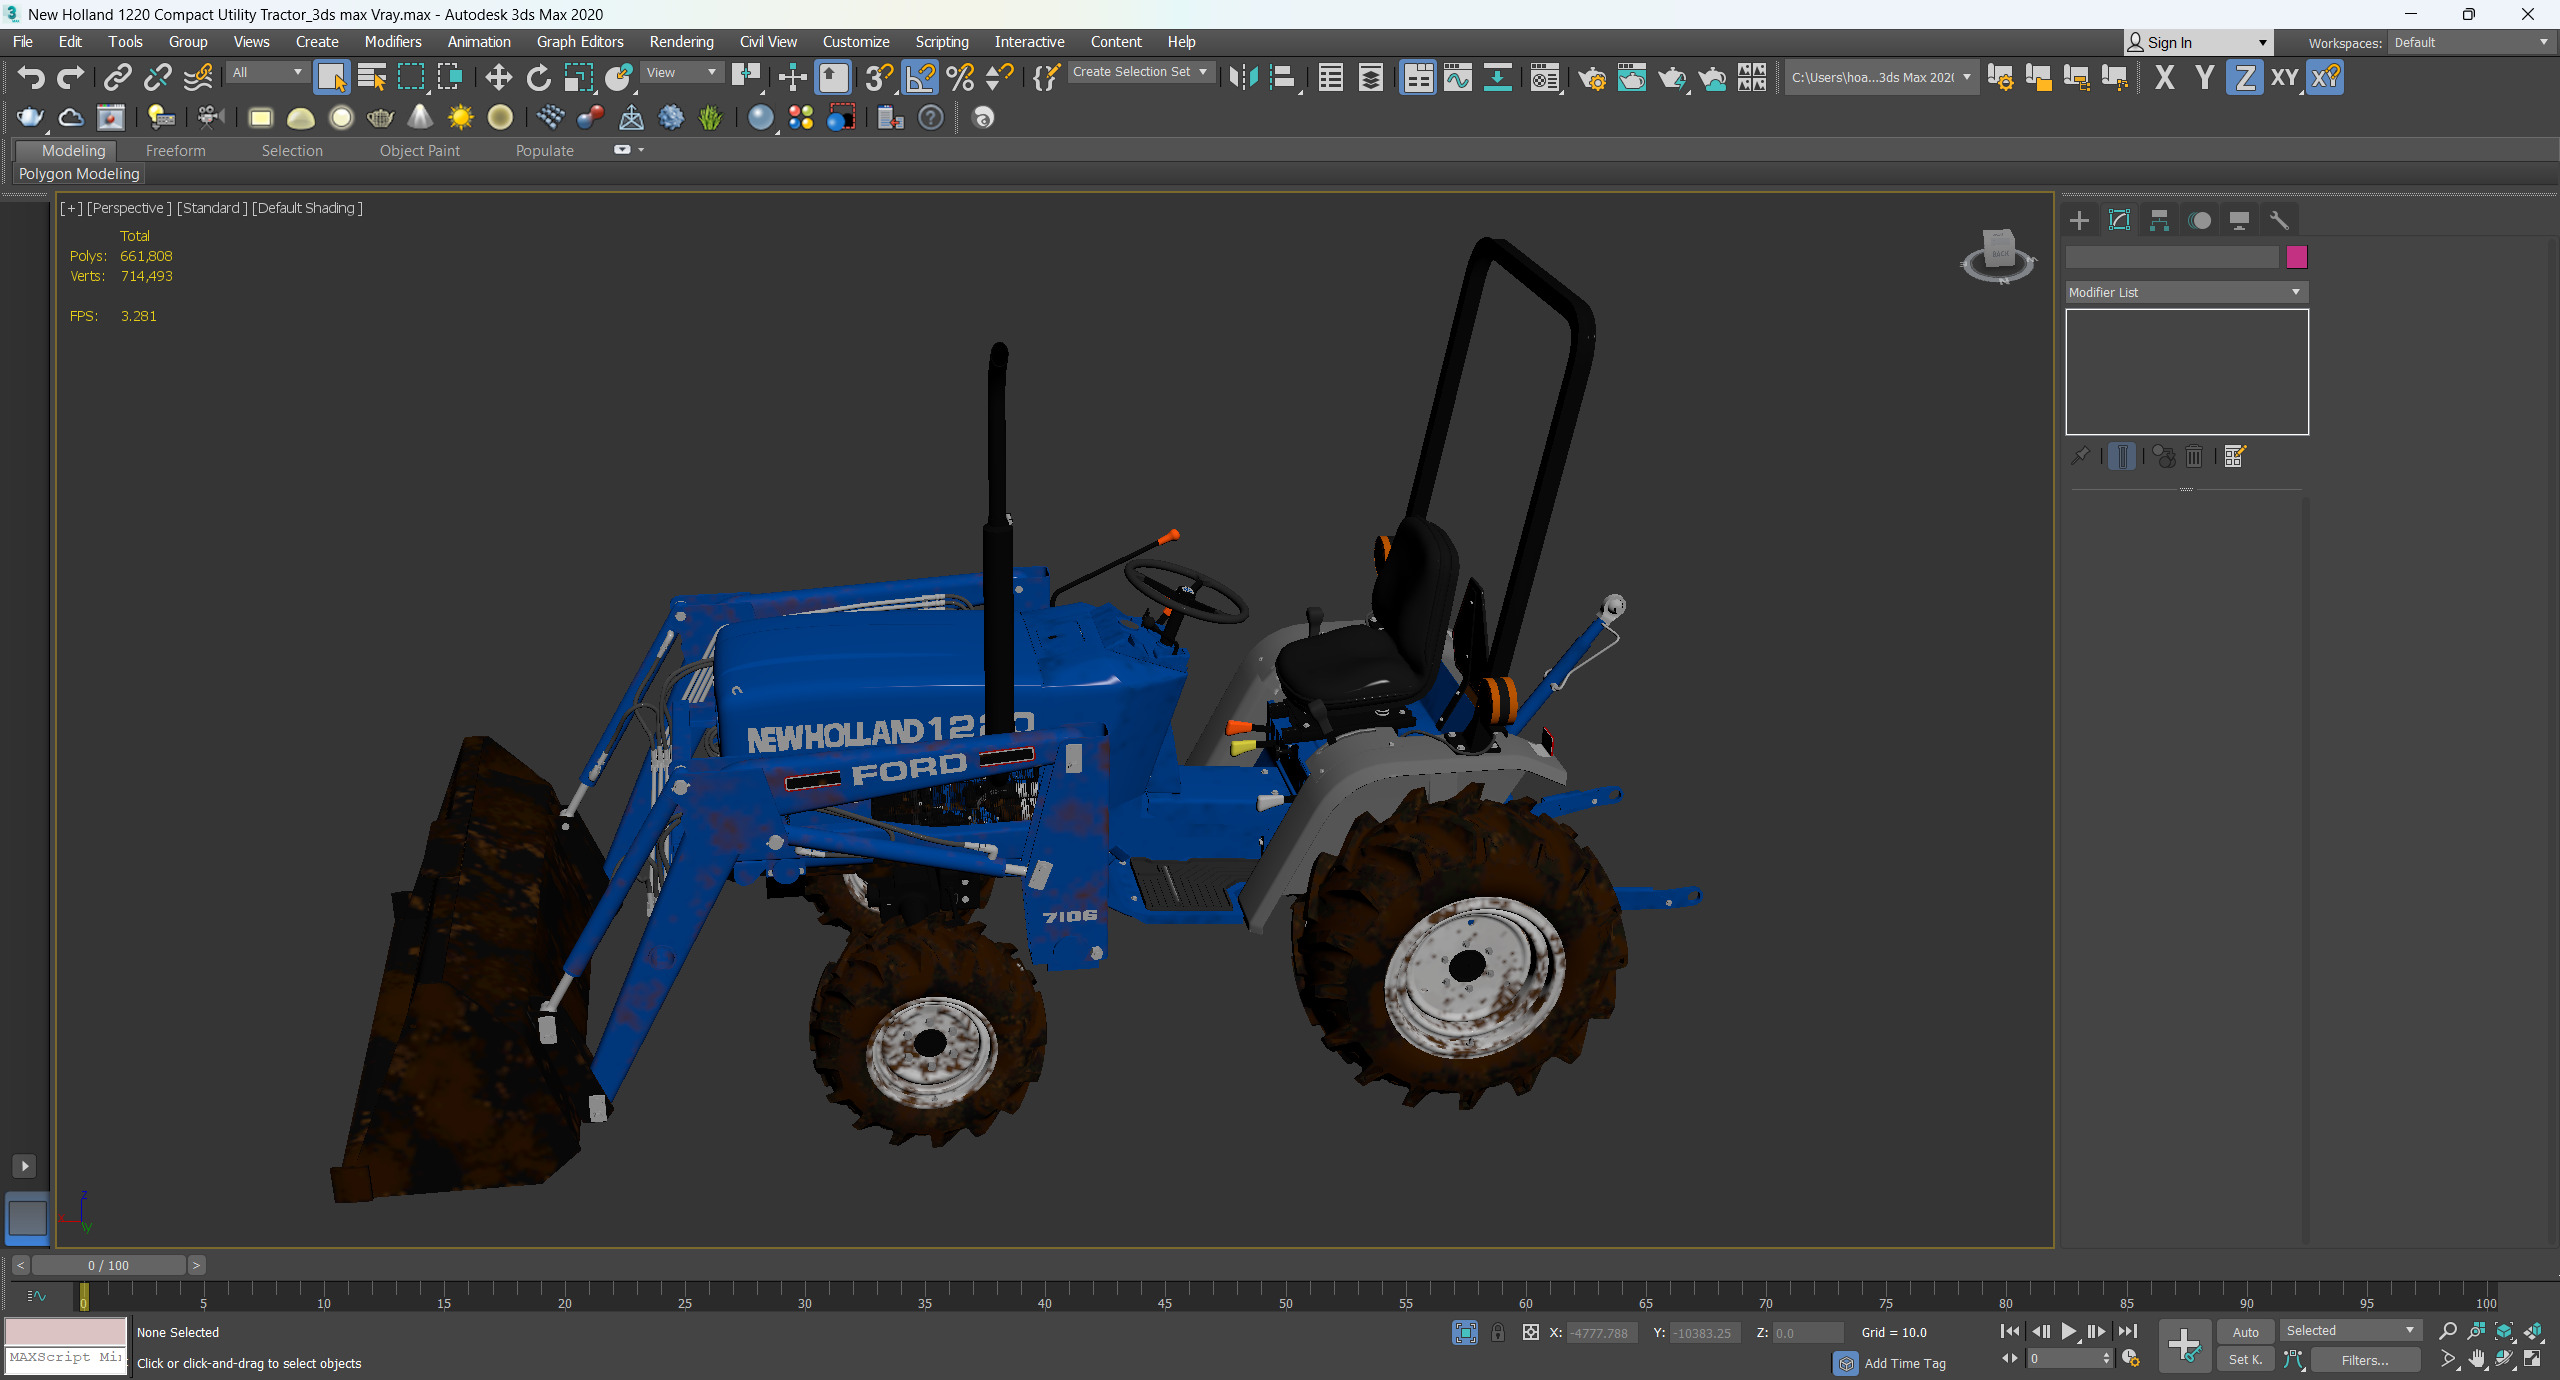Switch to the Freeform ribbon tab
The image size is (2560, 1380).
(x=175, y=151)
